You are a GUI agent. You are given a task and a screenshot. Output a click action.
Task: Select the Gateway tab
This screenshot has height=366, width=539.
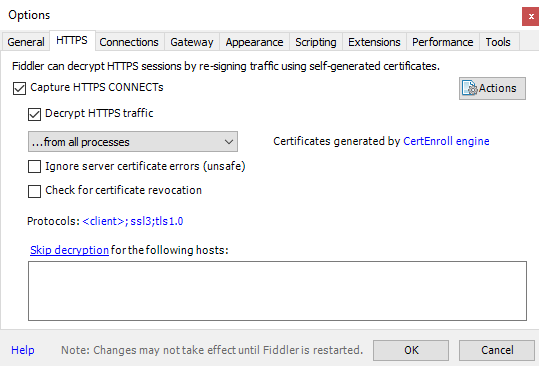click(x=192, y=42)
